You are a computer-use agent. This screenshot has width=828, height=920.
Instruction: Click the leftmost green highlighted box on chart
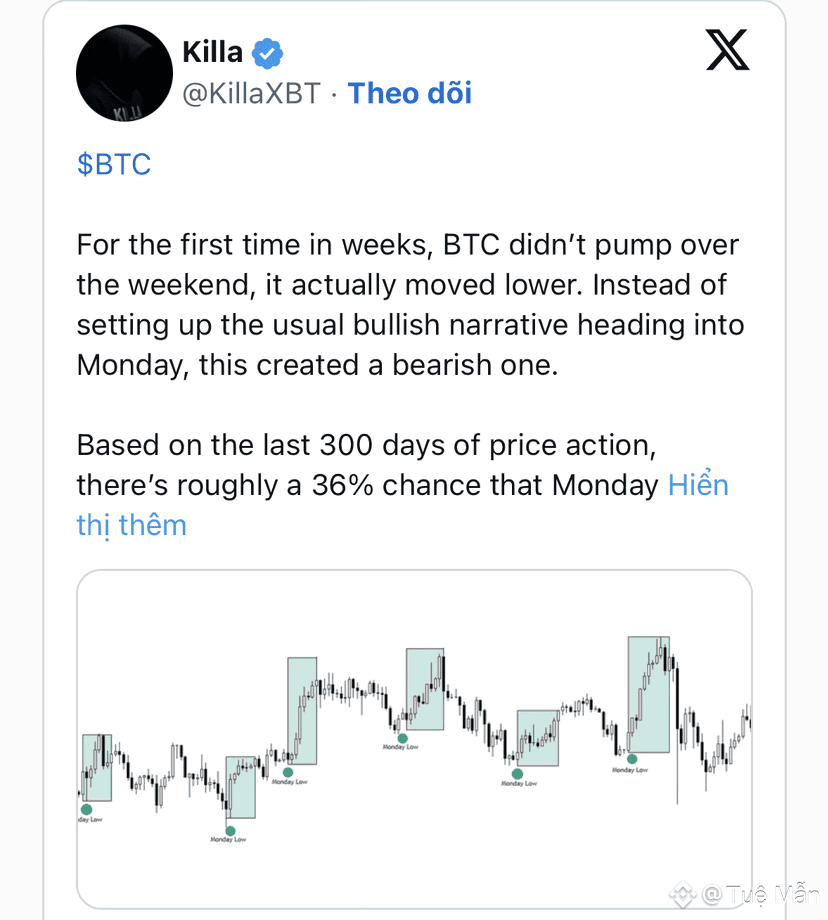tap(96, 767)
